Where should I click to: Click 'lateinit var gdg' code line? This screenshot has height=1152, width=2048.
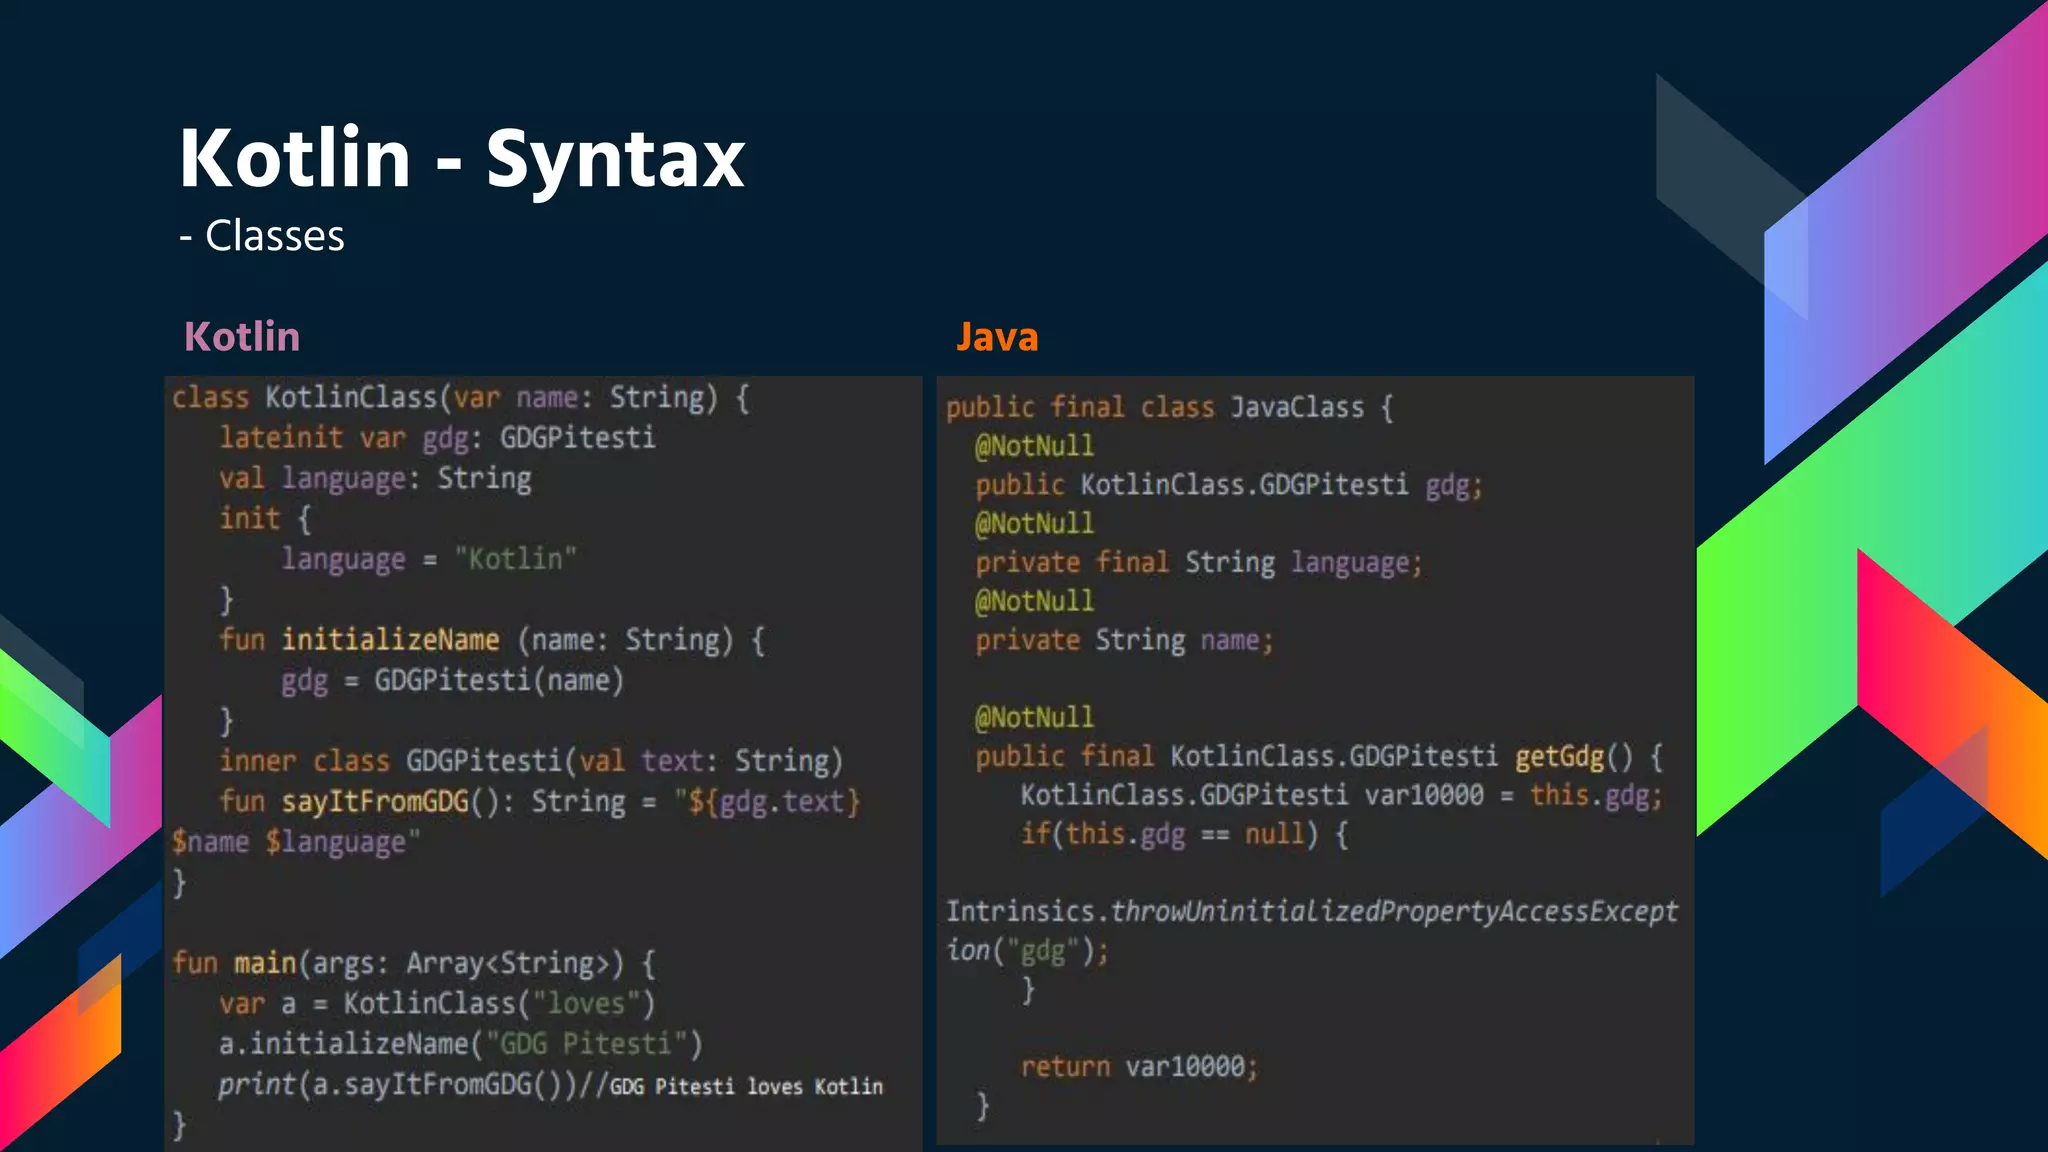(x=437, y=438)
